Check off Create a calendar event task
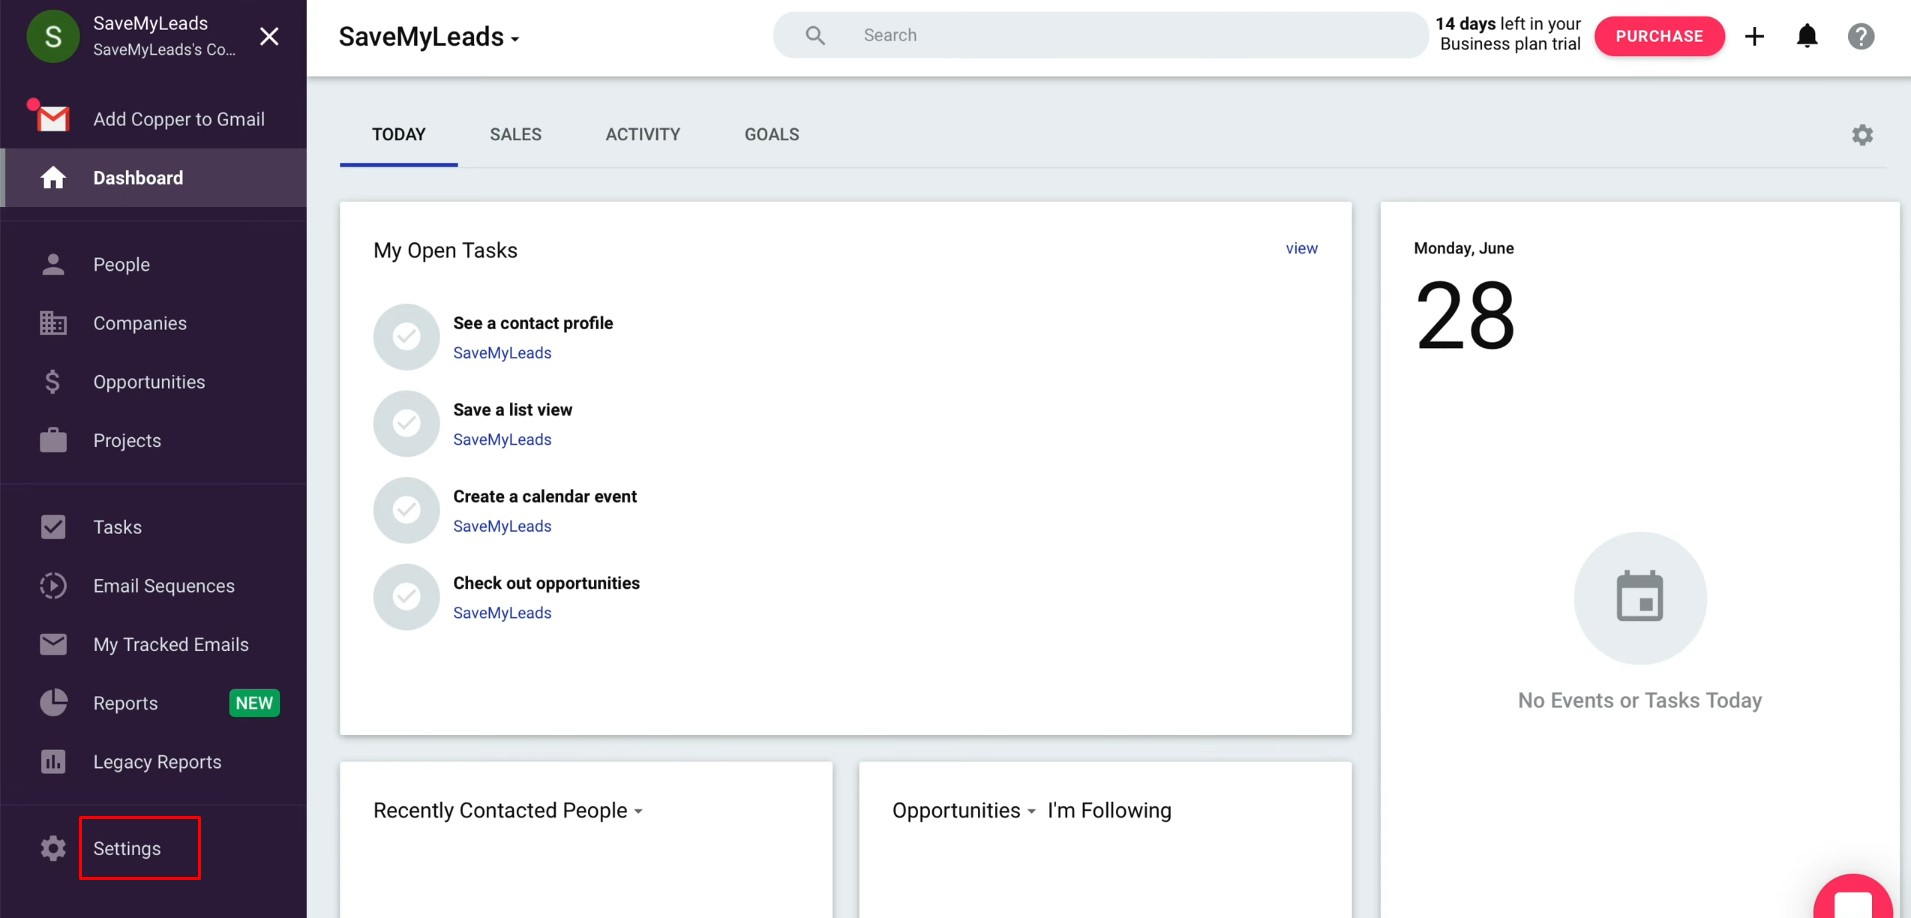 pos(406,510)
